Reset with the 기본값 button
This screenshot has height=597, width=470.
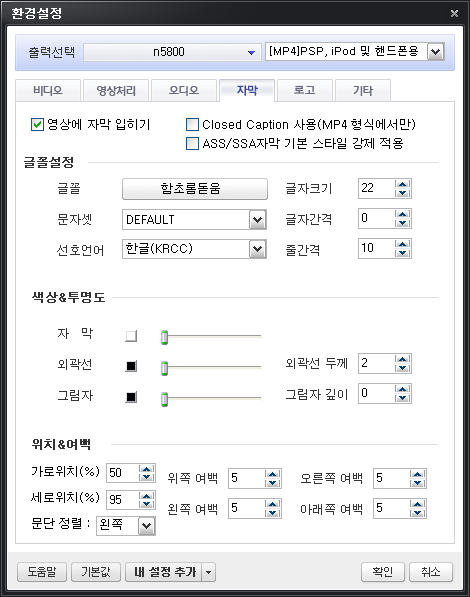tap(96, 571)
